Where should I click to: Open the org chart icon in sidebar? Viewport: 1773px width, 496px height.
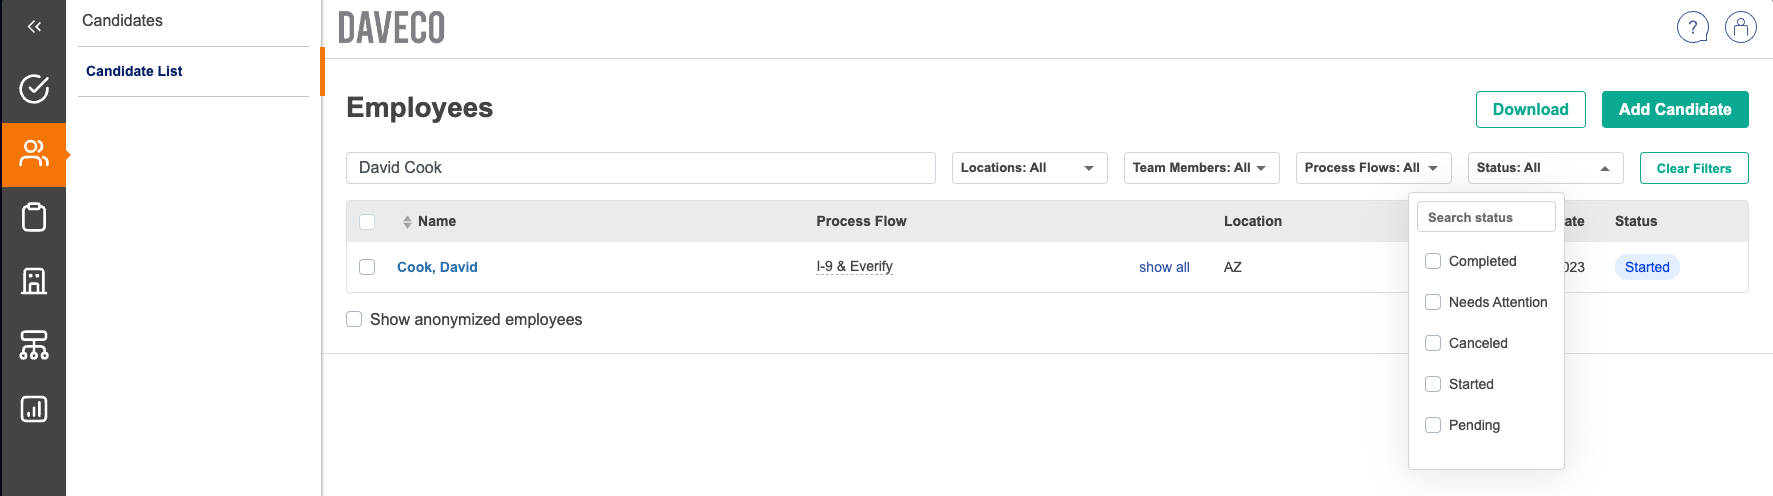click(x=34, y=345)
